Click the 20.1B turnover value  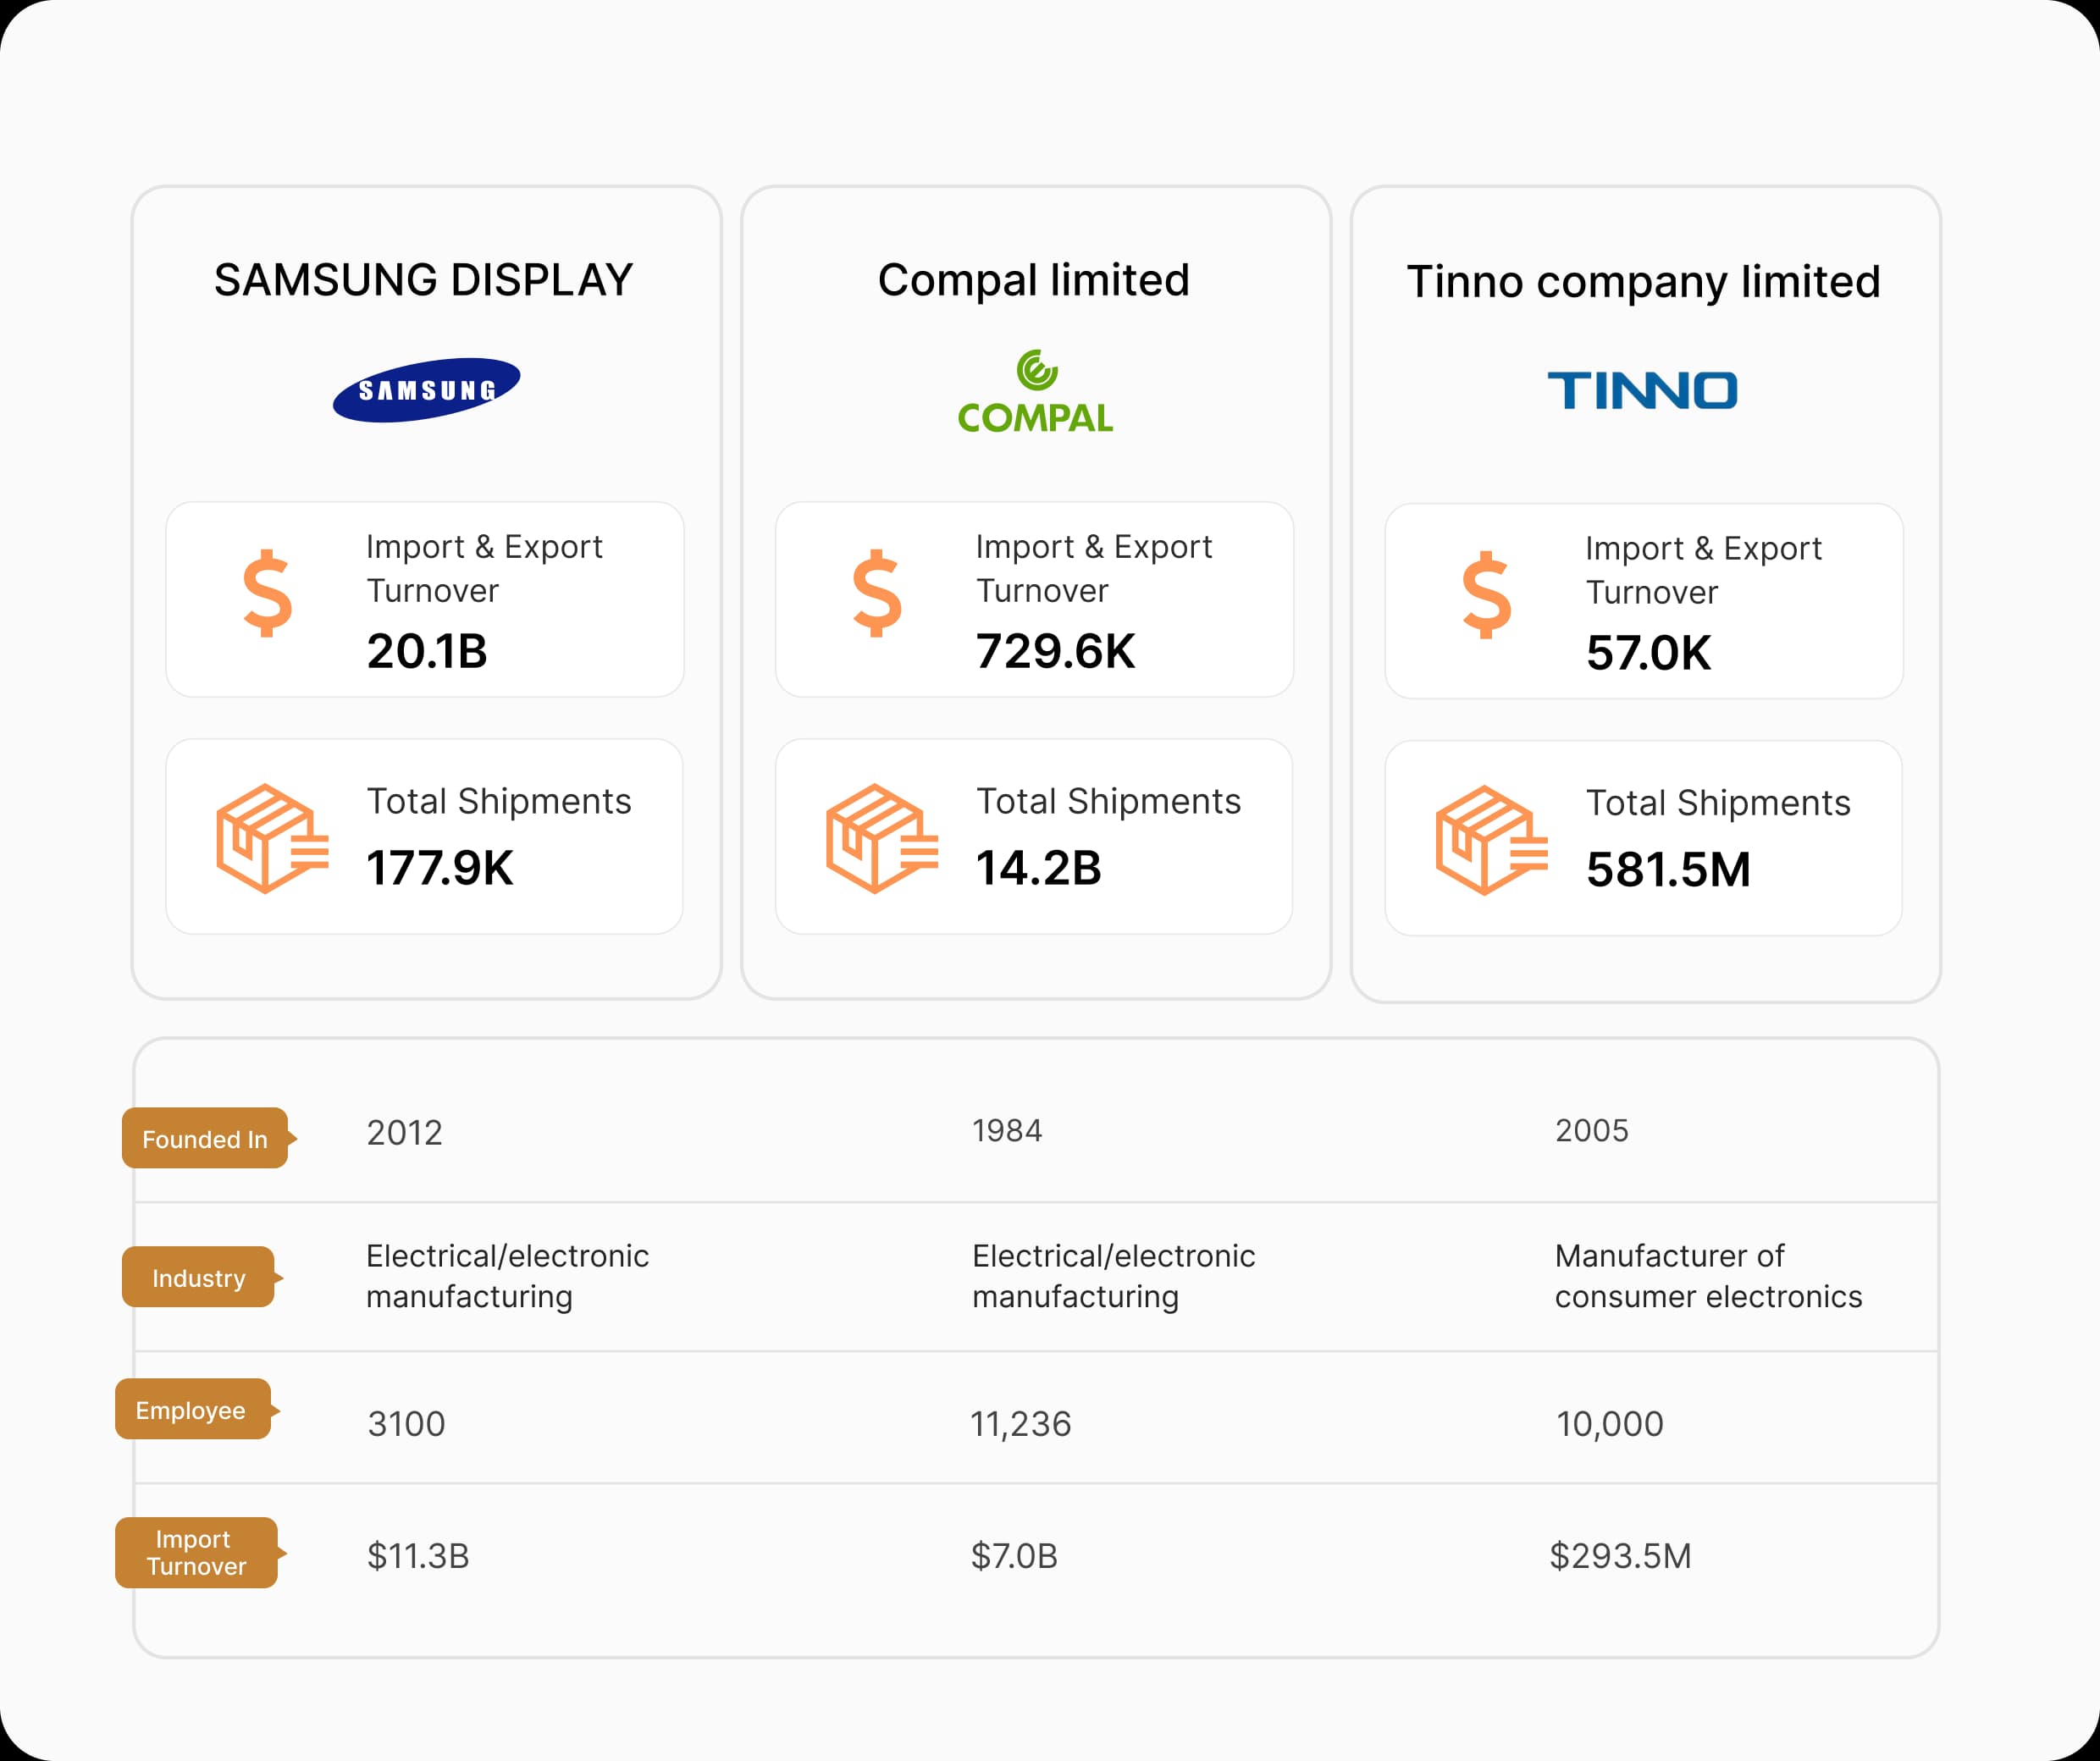(427, 651)
